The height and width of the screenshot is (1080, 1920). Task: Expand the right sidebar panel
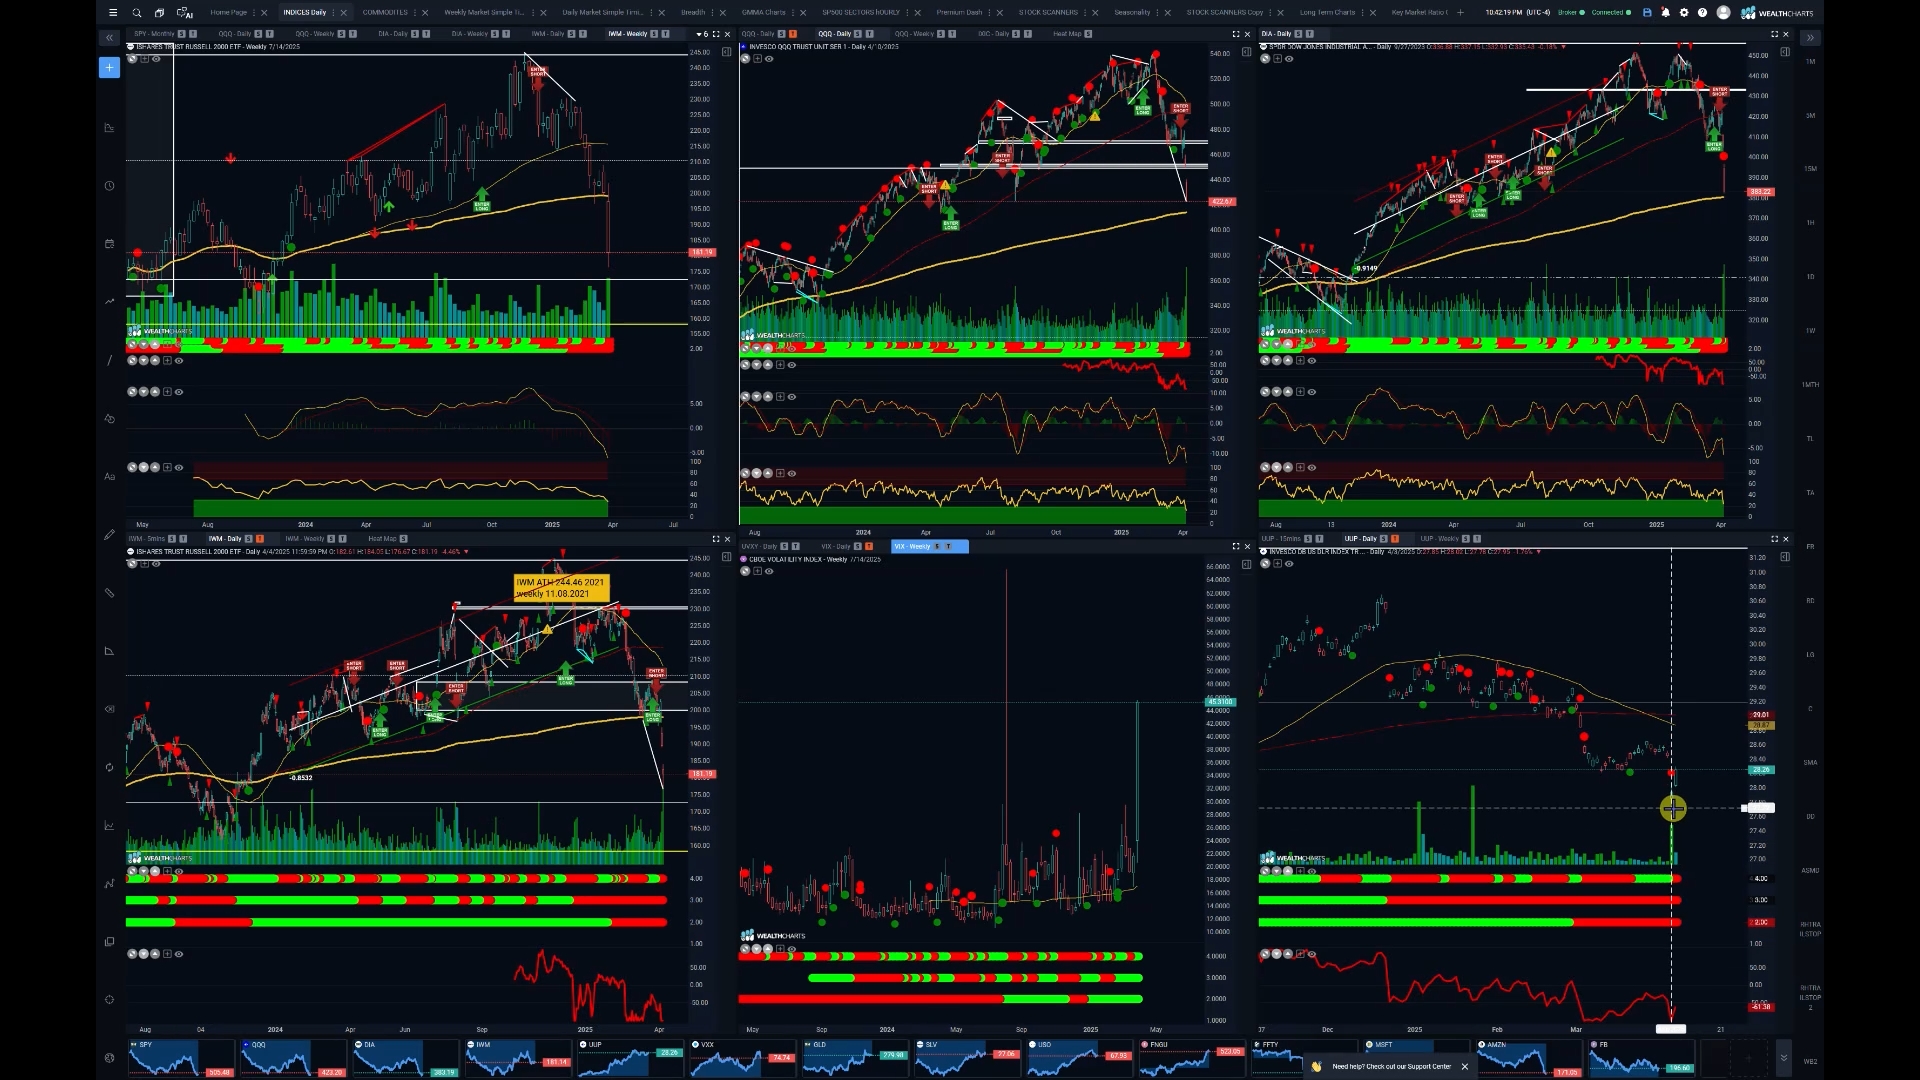(1810, 38)
